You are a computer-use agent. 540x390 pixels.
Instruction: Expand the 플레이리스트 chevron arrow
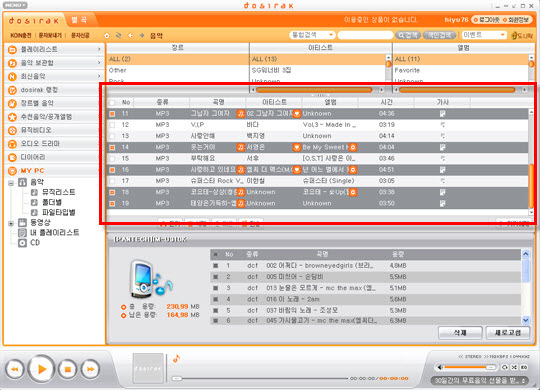(99, 50)
